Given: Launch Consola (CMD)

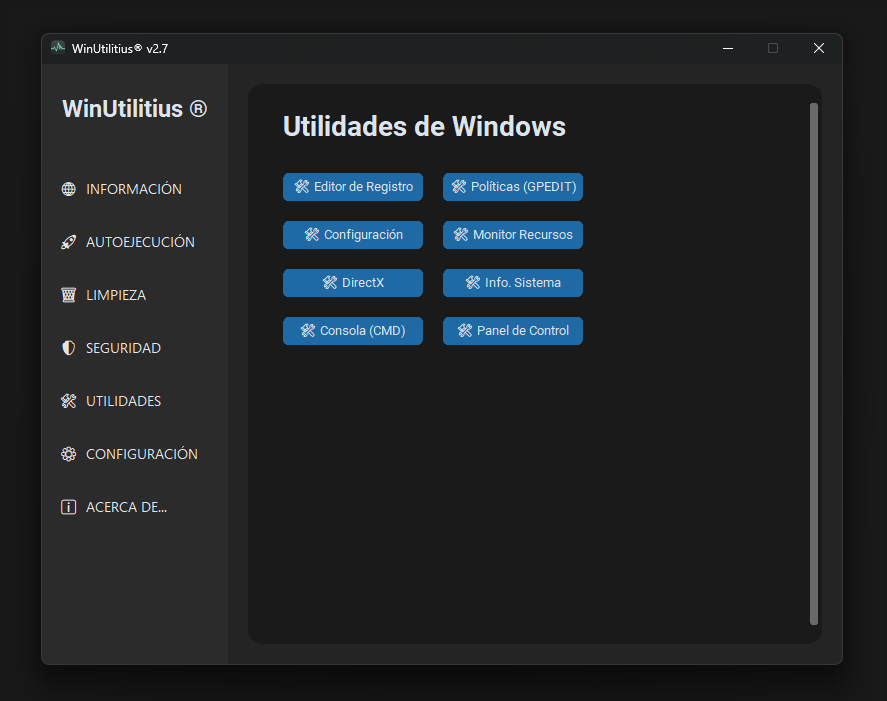Looking at the screenshot, I should click(353, 331).
